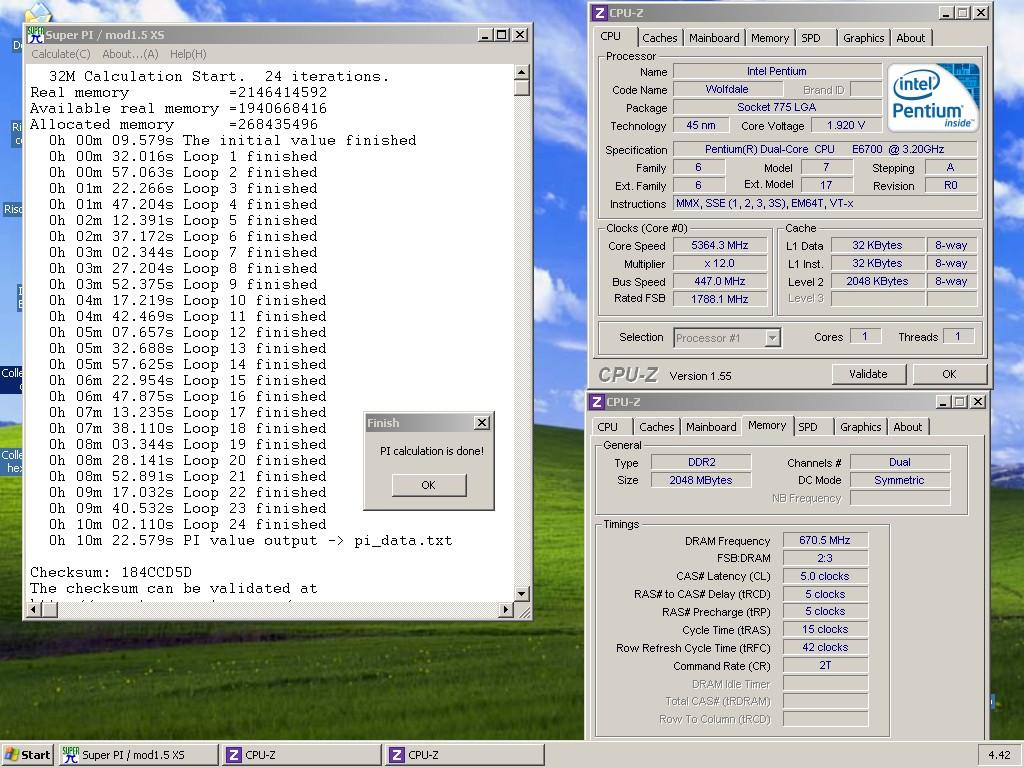Viewport: 1024px width, 768px height.
Task: Click Super PI vertical scrollbar thumb
Action: [x=522, y=88]
